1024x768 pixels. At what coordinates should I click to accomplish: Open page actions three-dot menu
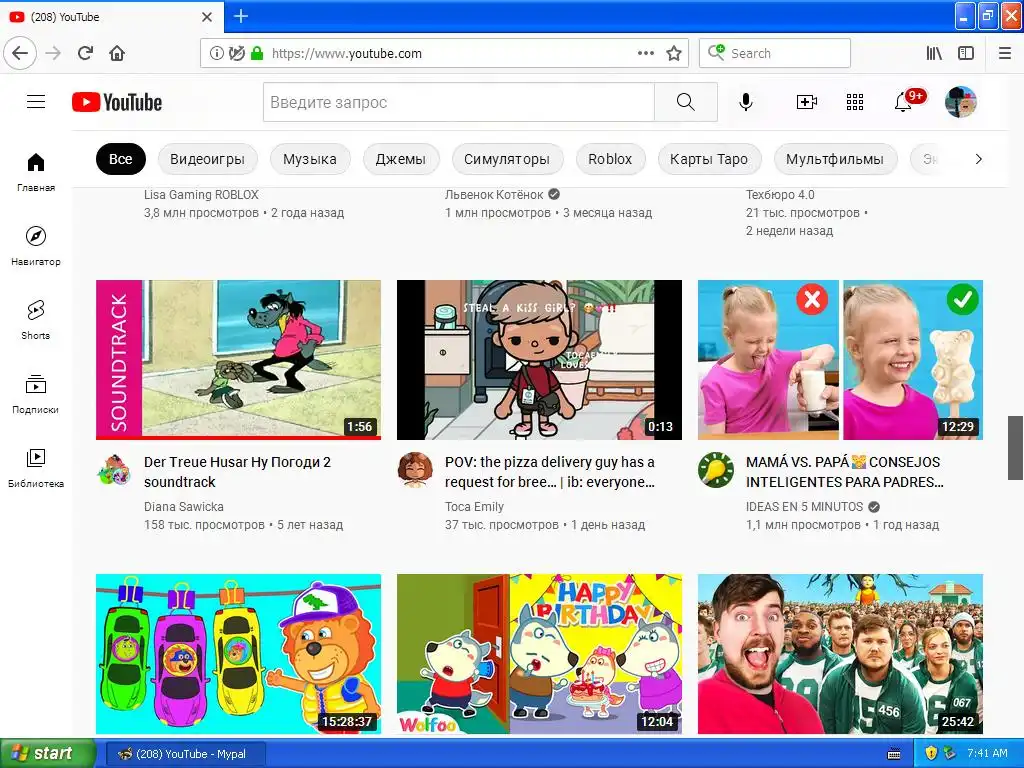pos(646,54)
